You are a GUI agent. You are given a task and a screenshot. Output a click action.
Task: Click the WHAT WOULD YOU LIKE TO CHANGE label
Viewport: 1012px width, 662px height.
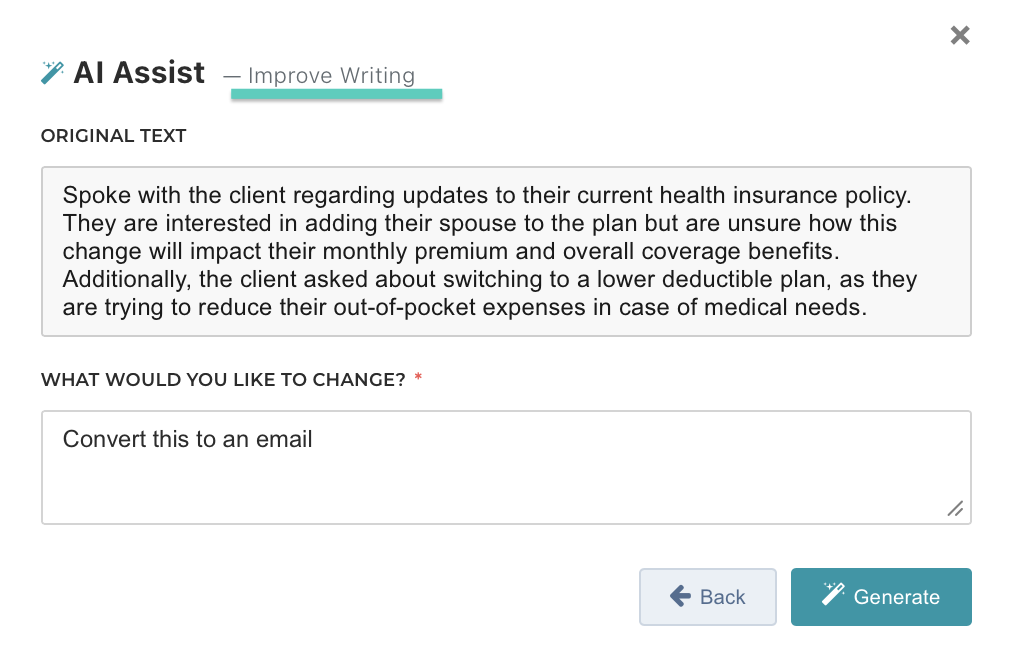click(222, 380)
